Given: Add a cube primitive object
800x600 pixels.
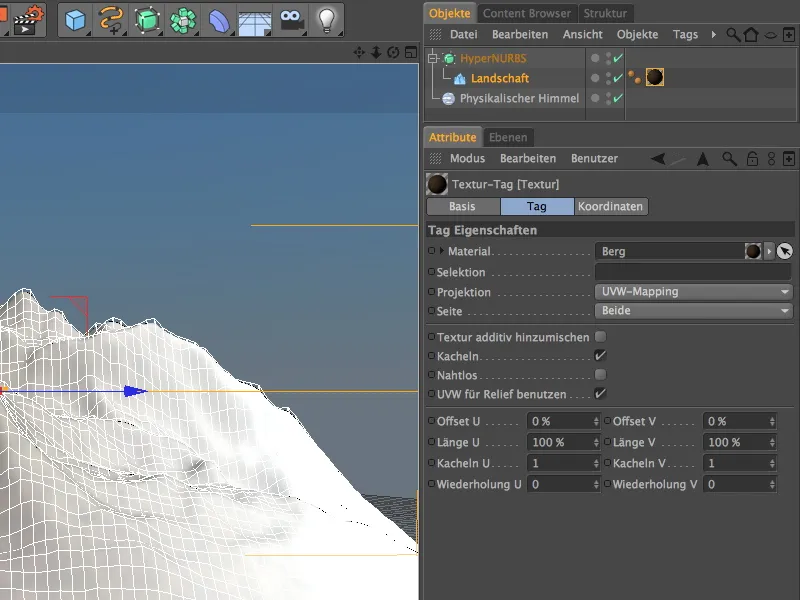Looking at the screenshot, I should click(x=75, y=21).
